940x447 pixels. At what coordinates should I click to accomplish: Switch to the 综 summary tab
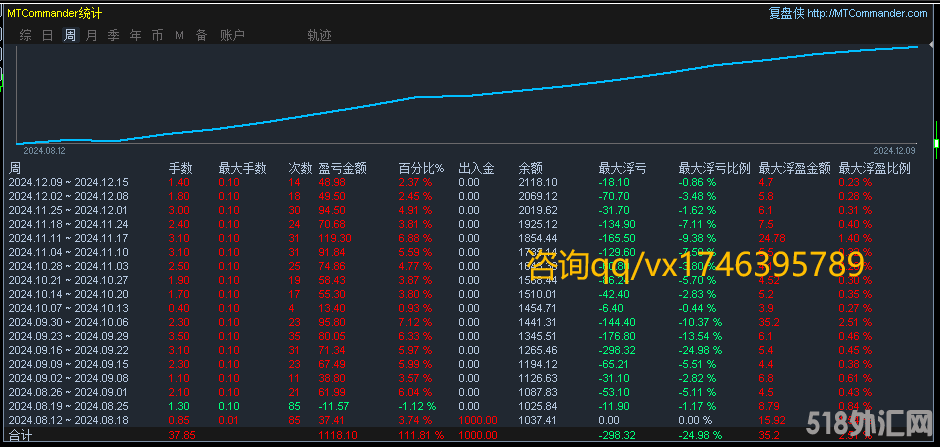tap(25, 35)
